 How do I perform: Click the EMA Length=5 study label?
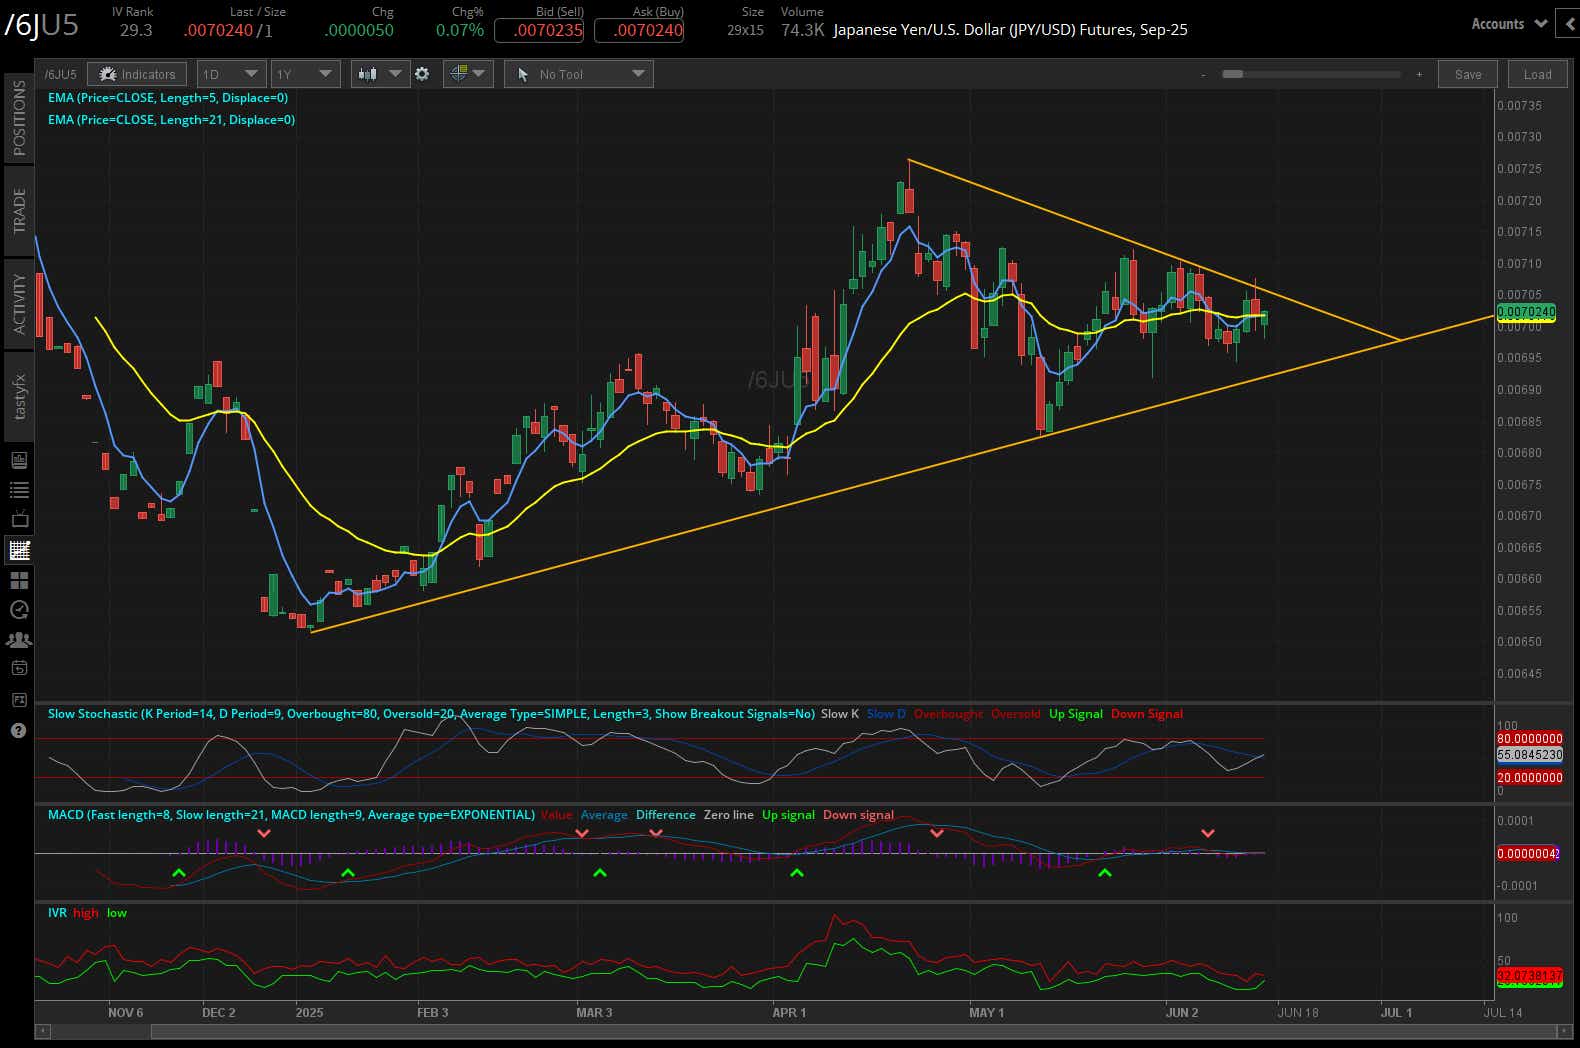(168, 98)
